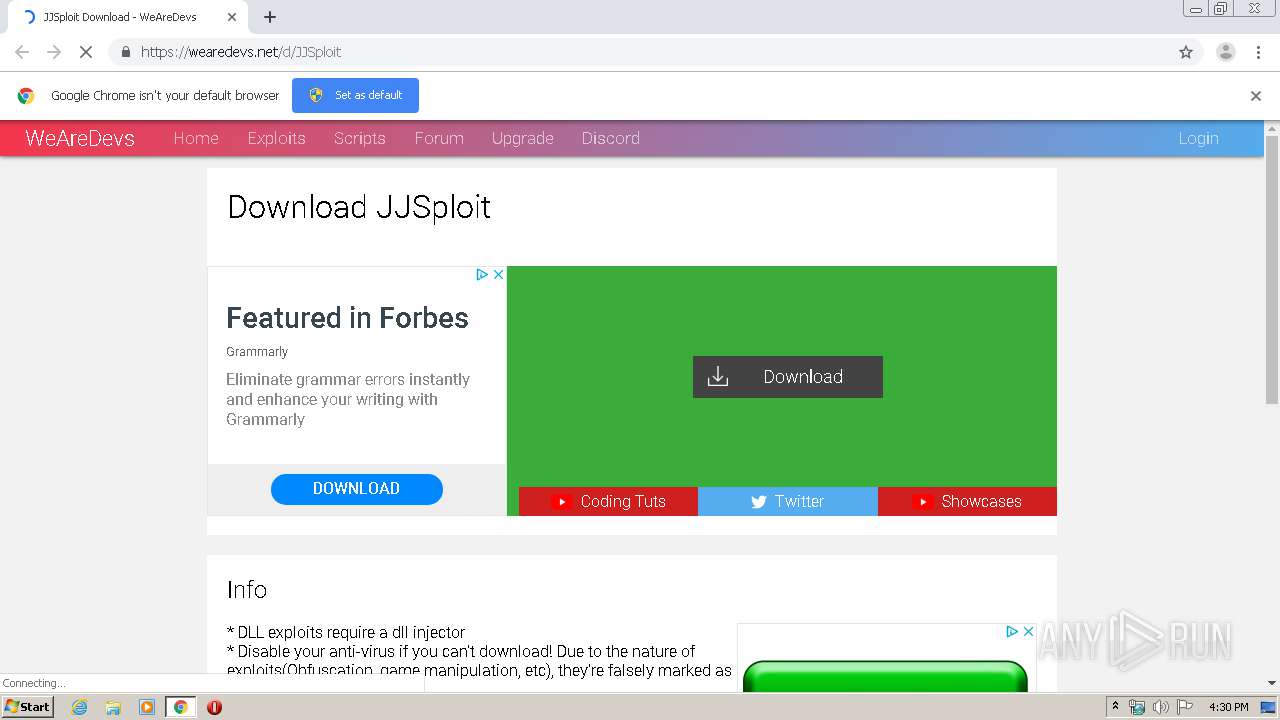The width and height of the screenshot is (1280, 720).
Task: Go to the Home menu item
Action: tap(196, 138)
